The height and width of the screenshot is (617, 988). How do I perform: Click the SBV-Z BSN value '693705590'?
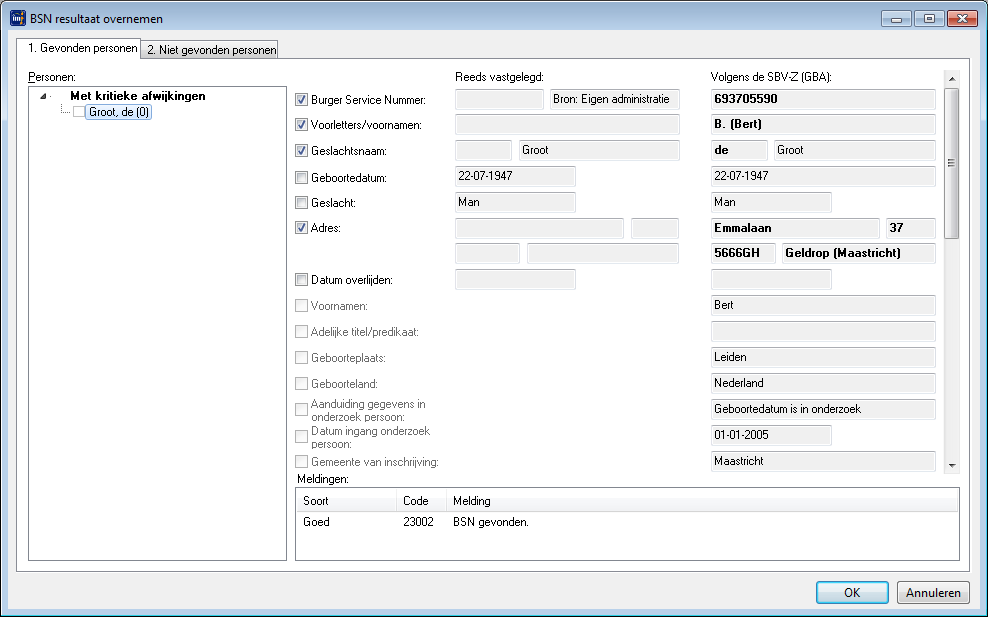tap(823, 100)
